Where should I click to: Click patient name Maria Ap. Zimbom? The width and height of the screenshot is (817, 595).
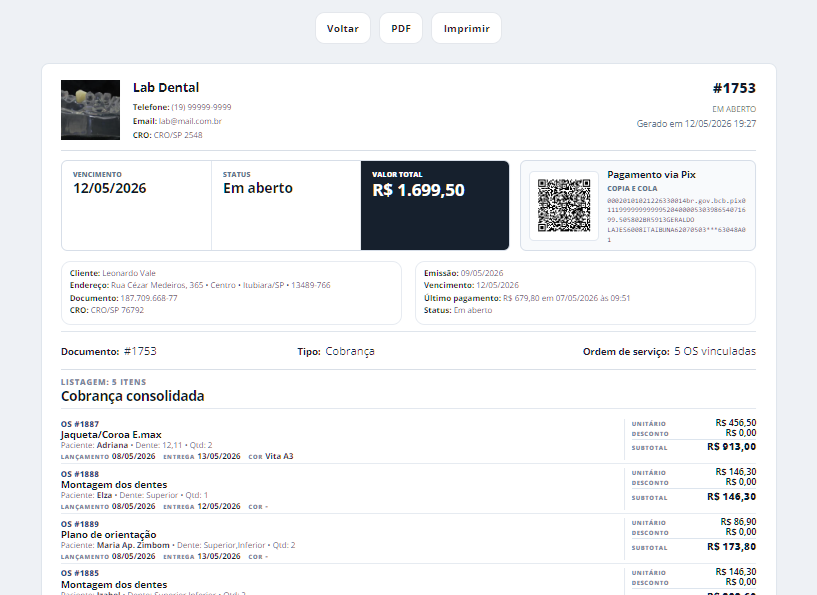(133, 545)
